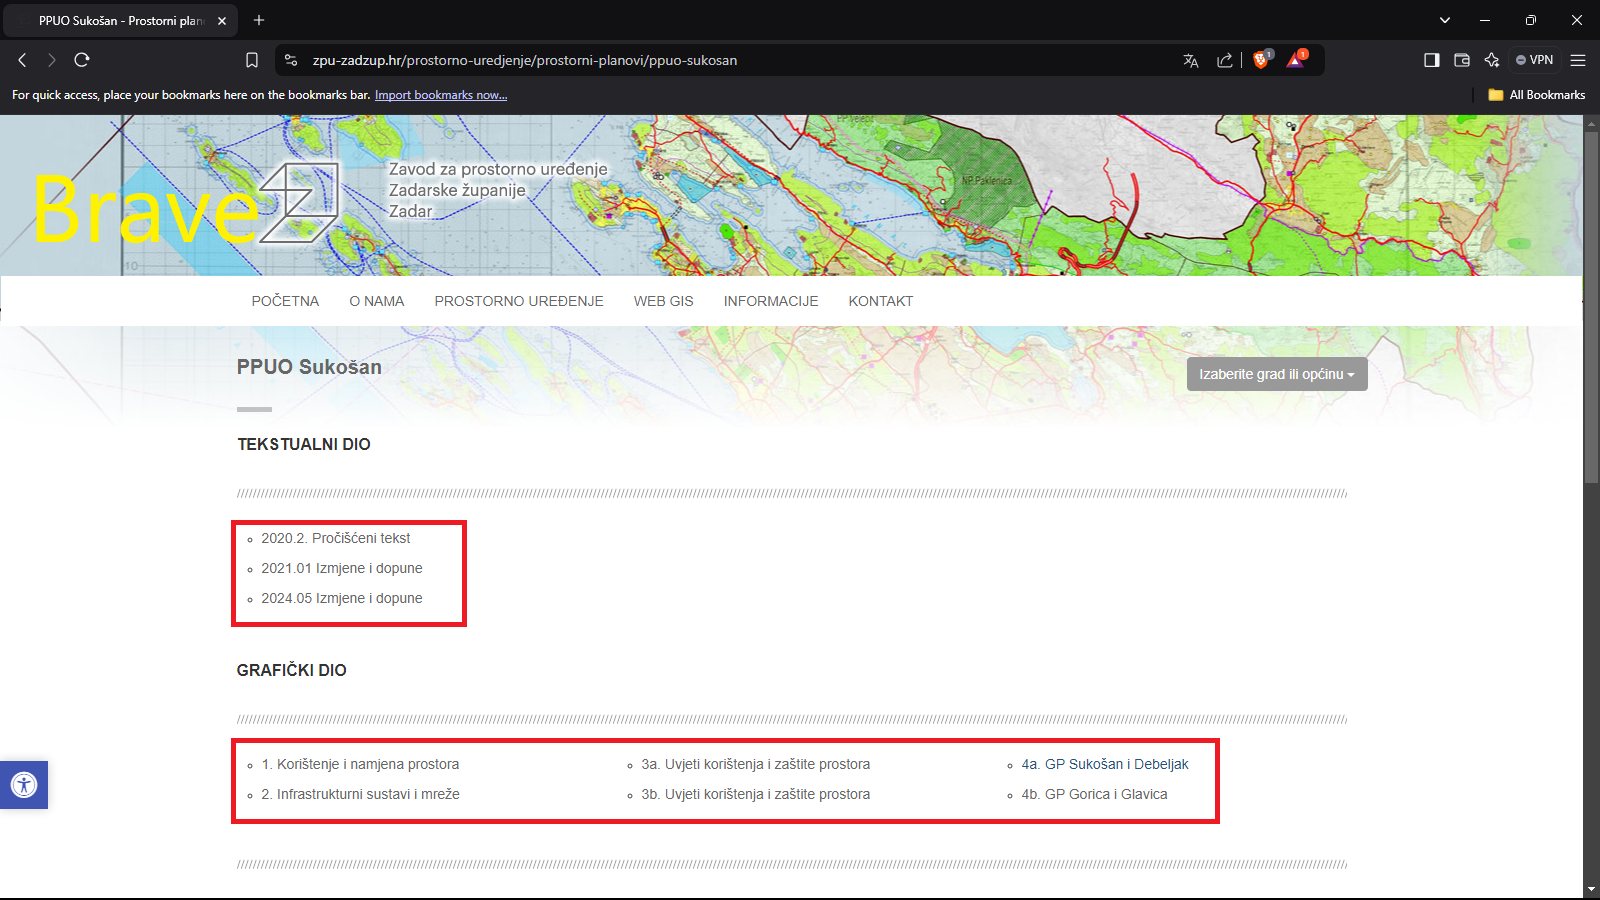Toggle the Brave VPN button
Screen dimensions: 1600x900
coord(1534,60)
